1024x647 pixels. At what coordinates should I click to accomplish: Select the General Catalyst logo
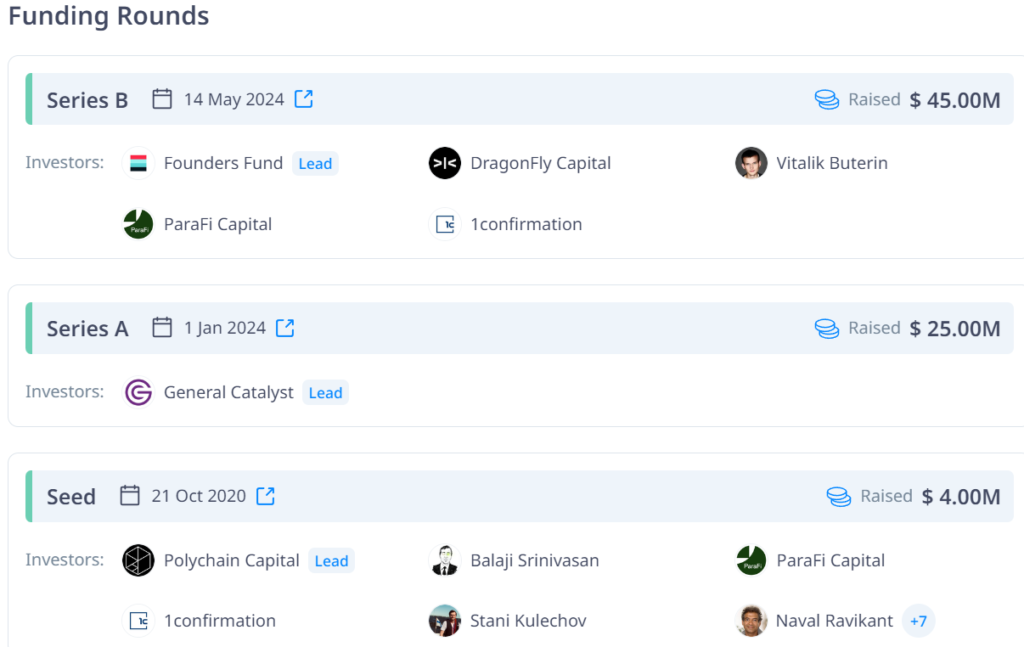(137, 392)
